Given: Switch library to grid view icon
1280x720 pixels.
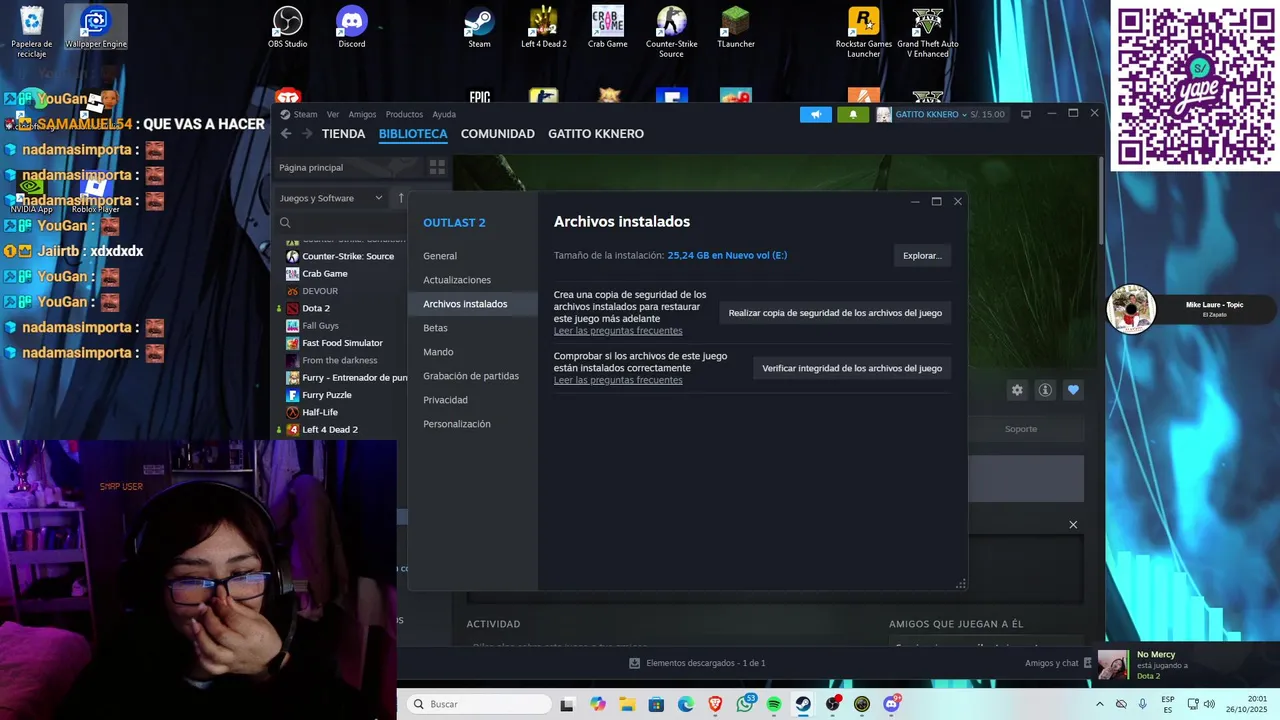Looking at the screenshot, I should pyautogui.click(x=437, y=167).
